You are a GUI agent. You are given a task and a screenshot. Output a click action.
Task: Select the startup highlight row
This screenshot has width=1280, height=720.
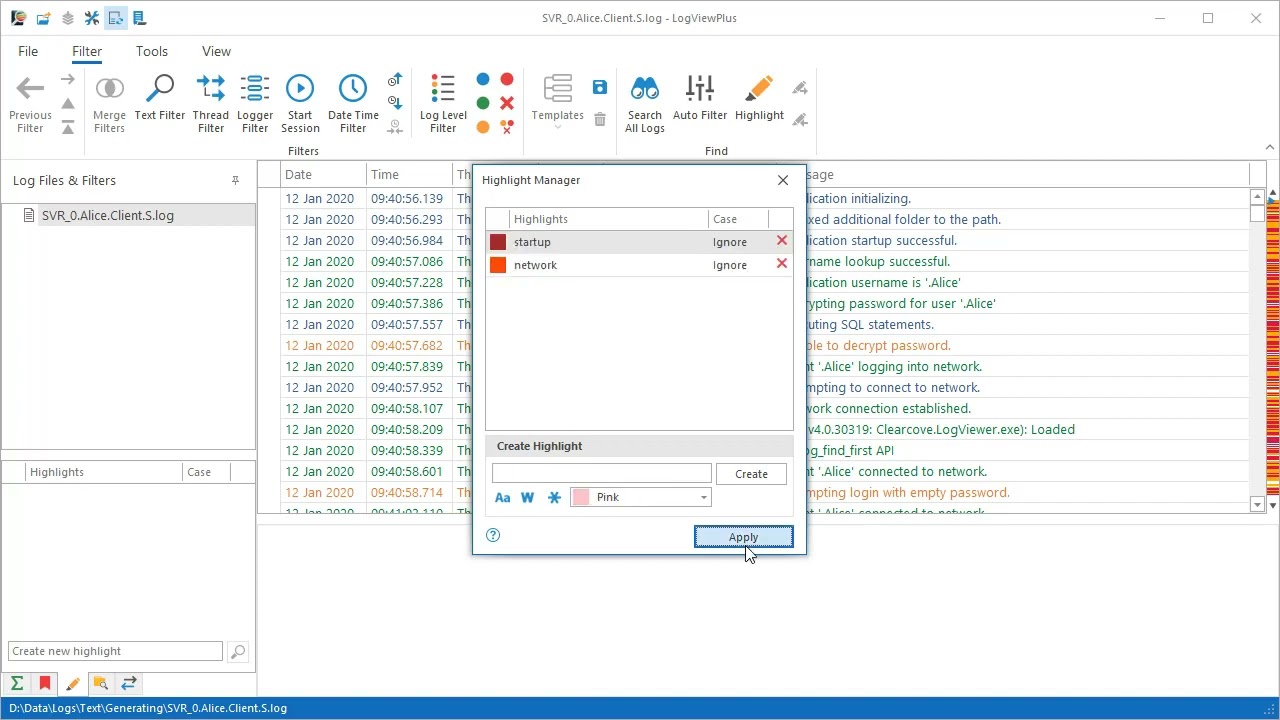click(639, 242)
